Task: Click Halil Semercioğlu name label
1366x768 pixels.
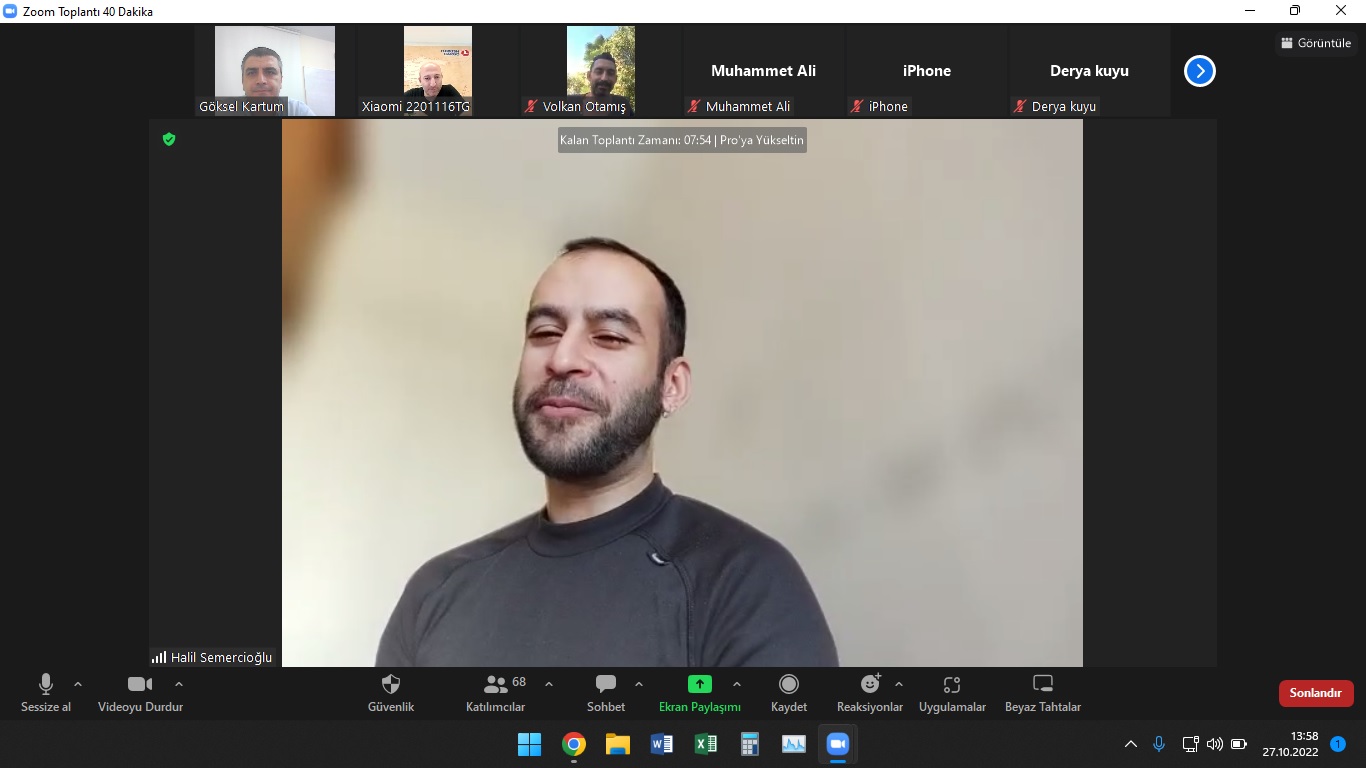Action: click(221, 657)
